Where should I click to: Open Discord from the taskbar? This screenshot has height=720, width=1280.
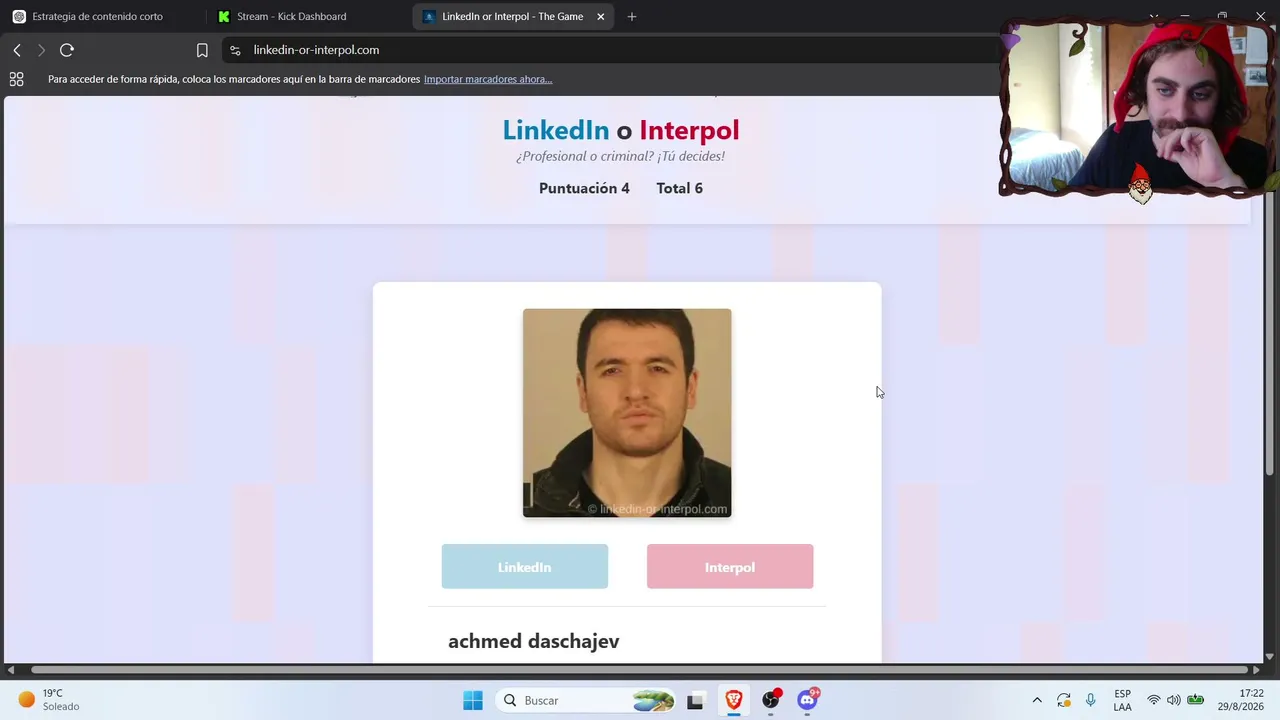pos(808,700)
